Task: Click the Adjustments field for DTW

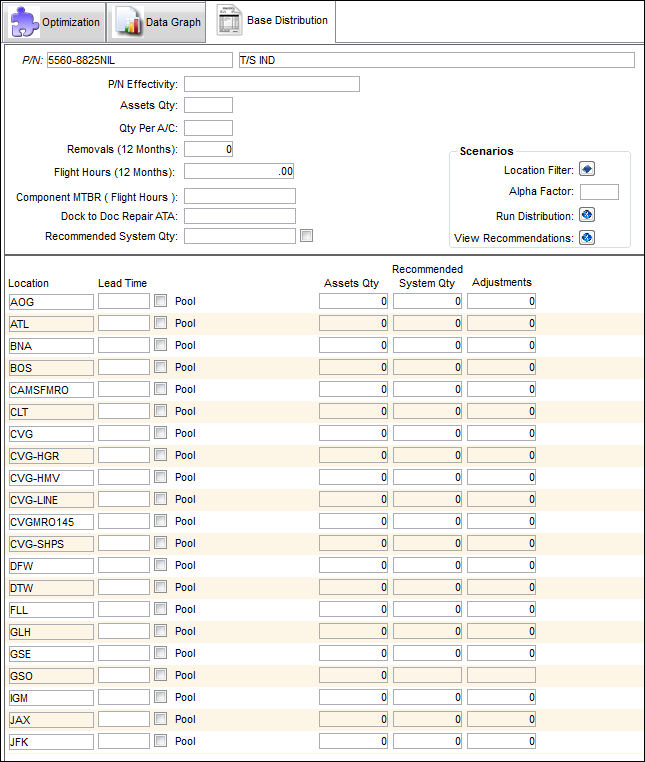Action: click(x=501, y=587)
